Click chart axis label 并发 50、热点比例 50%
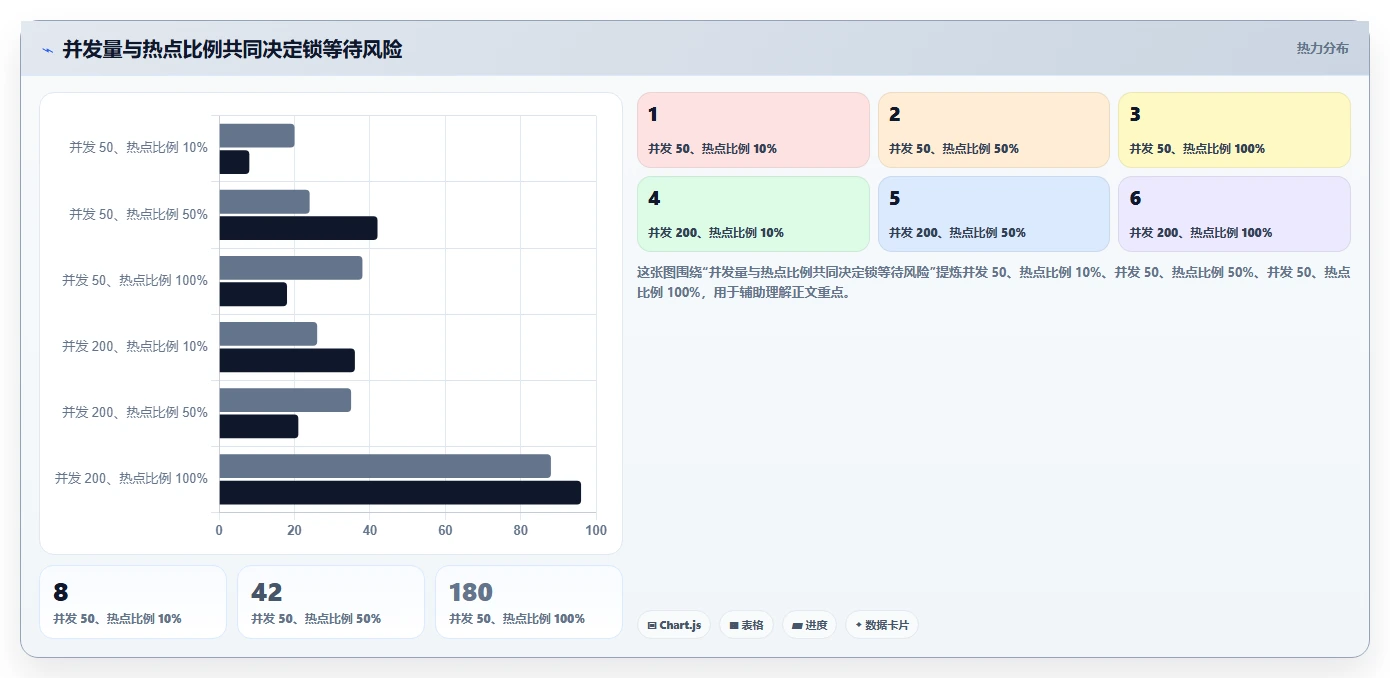The width and height of the screenshot is (1390, 678). (138, 214)
